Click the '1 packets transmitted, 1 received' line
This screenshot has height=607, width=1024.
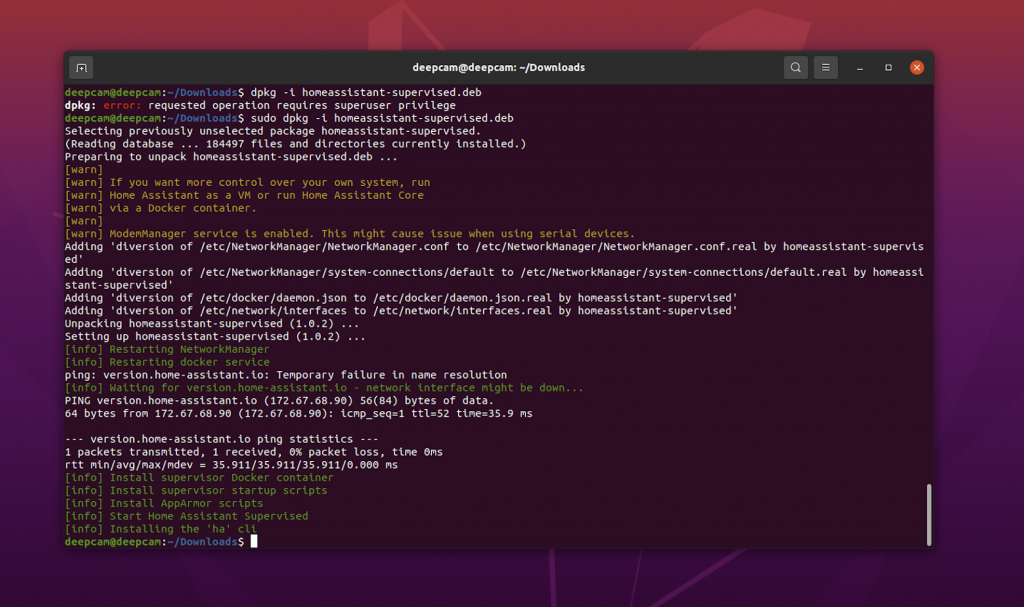coord(253,452)
